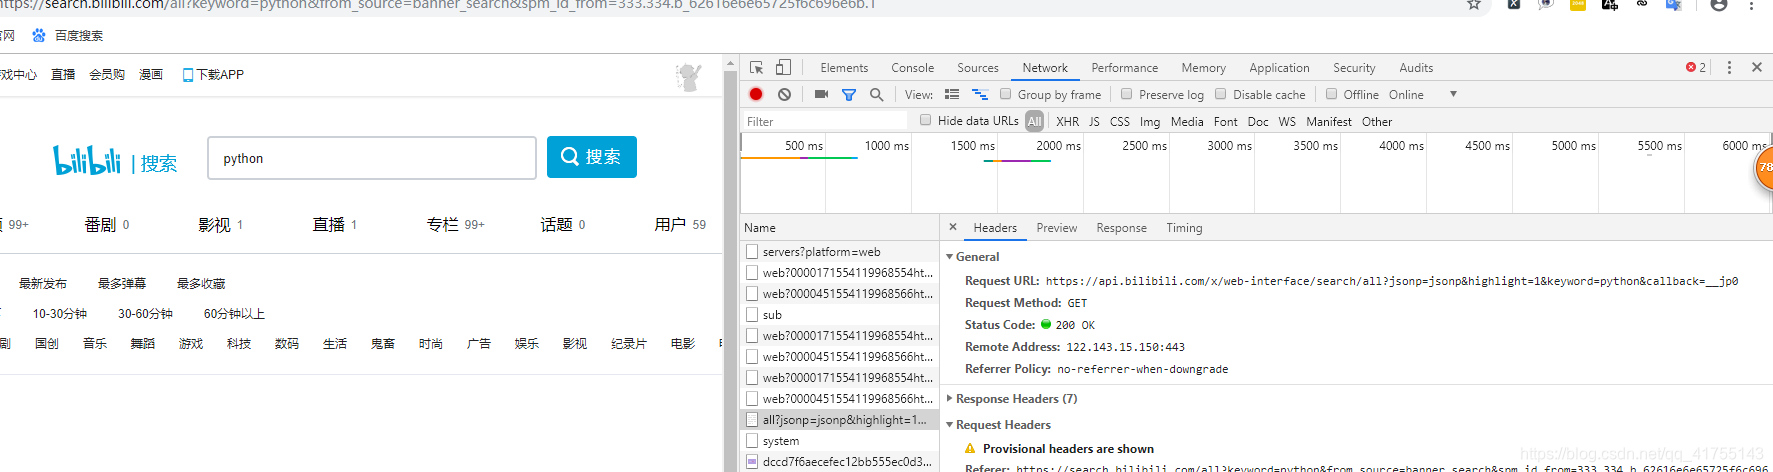Clear the network log
Screen dimensions: 1773x472
pos(784,94)
